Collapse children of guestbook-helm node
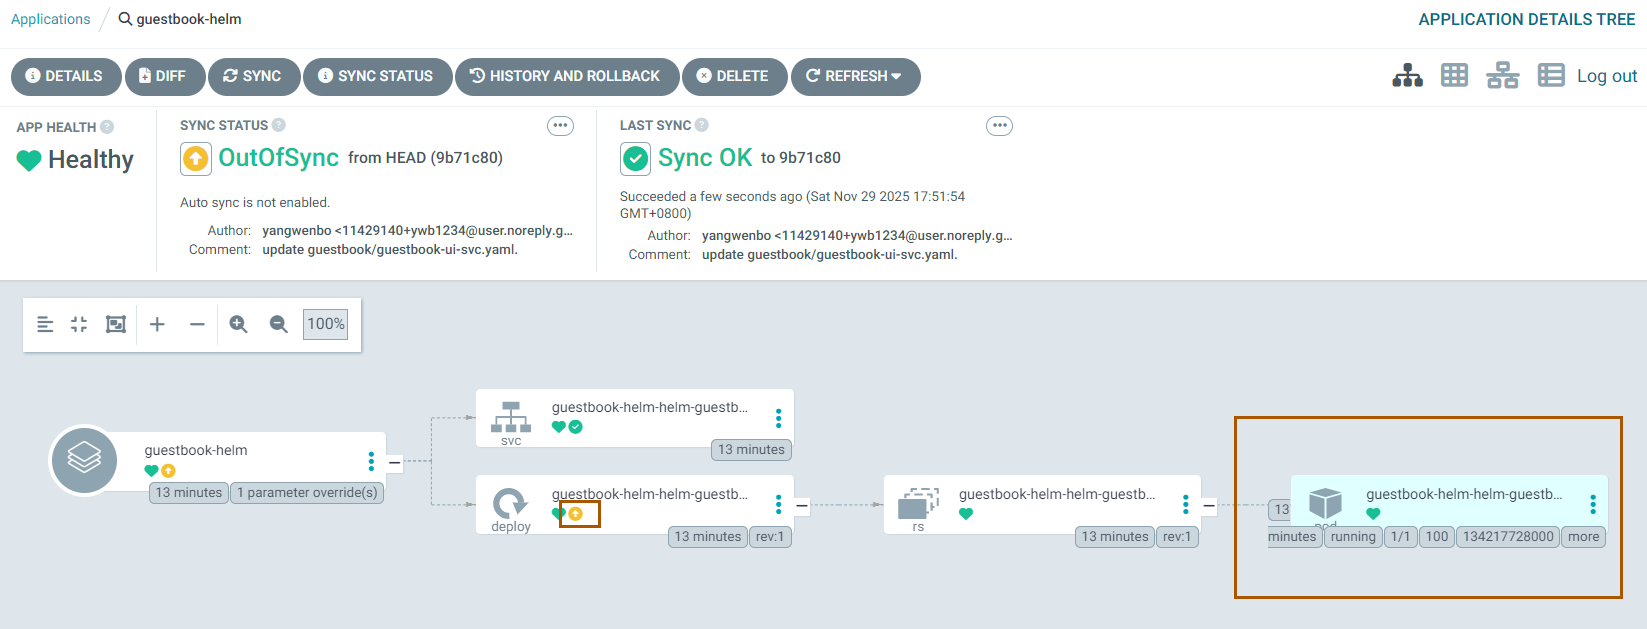This screenshot has height=629, width=1647. 395,462
